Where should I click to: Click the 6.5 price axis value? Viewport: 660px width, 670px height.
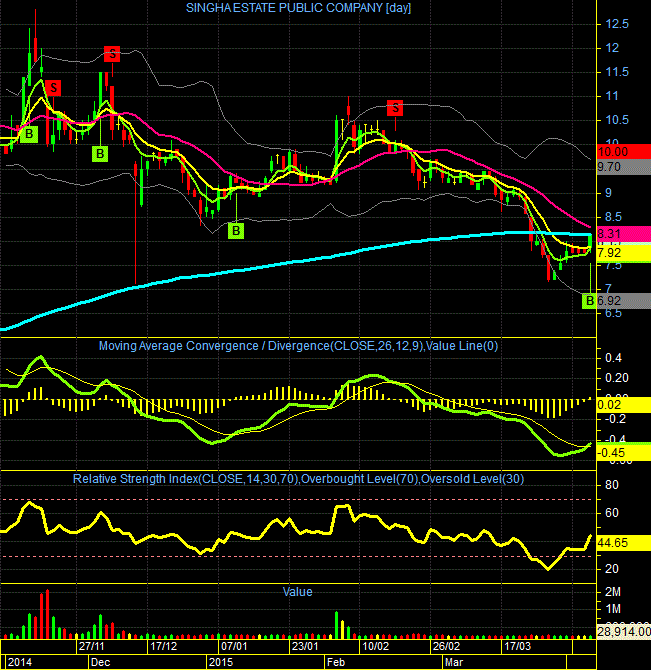click(x=613, y=313)
